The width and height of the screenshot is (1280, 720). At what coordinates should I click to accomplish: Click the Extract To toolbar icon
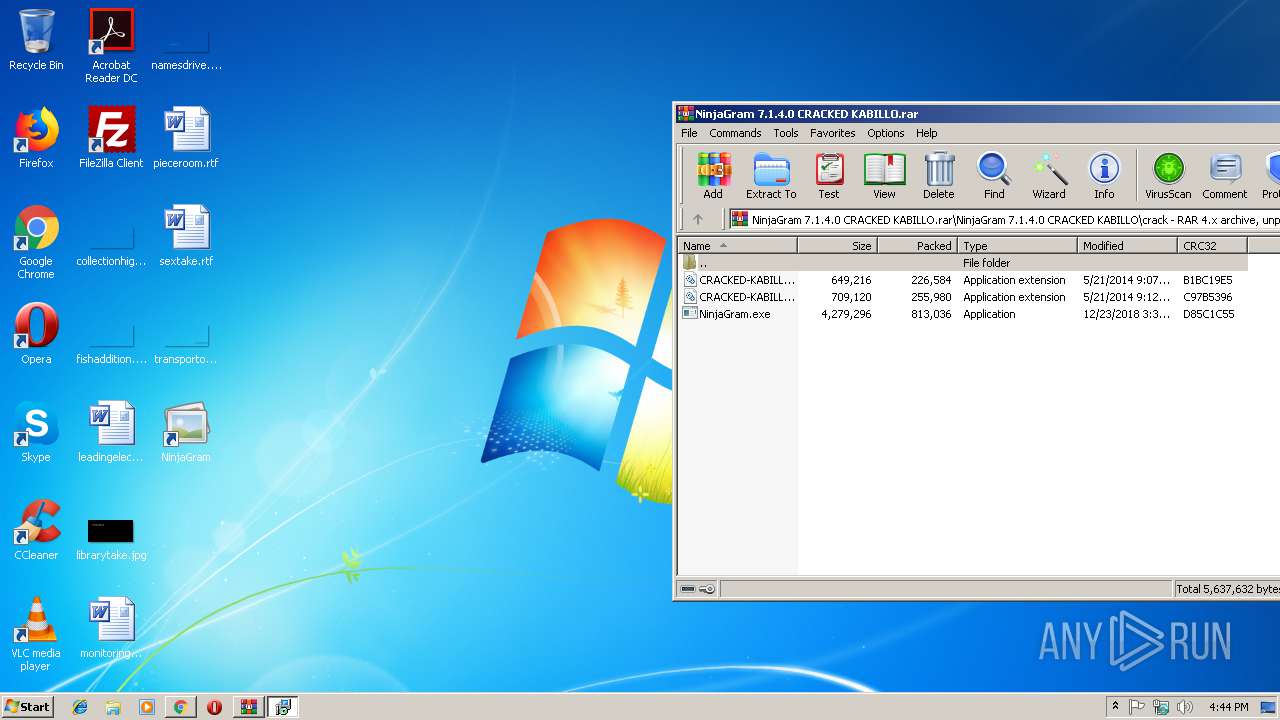pyautogui.click(x=771, y=176)
